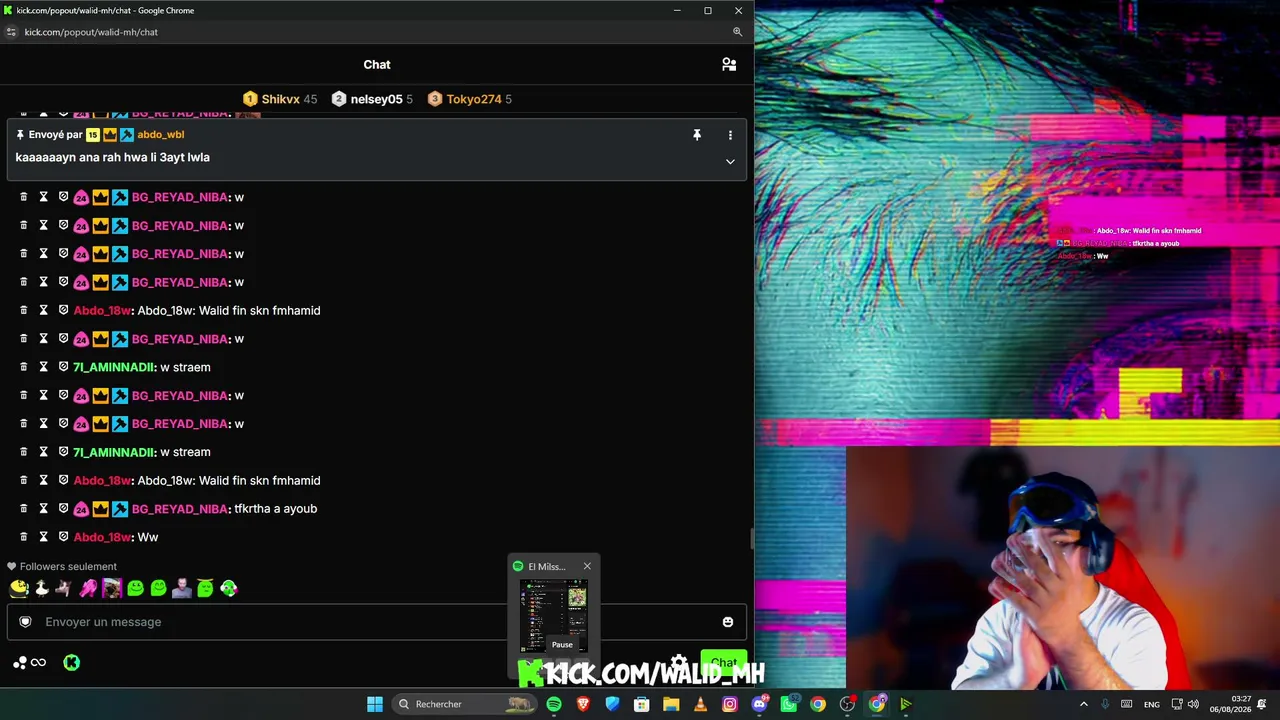Select Shikvx on the gift leaderboard

click(280, 99)
